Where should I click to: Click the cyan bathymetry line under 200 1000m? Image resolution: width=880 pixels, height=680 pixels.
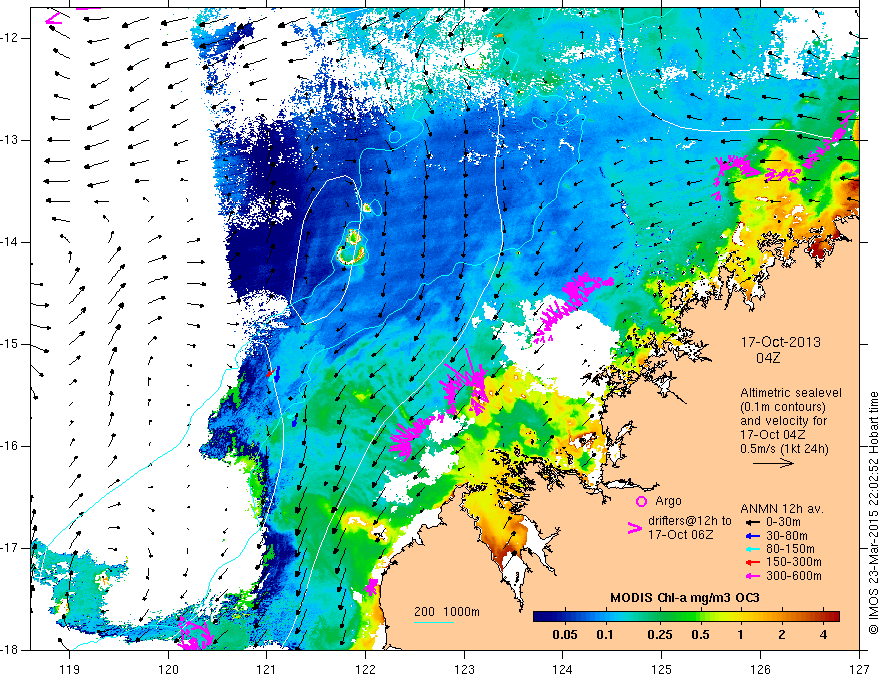coord(434,622)
